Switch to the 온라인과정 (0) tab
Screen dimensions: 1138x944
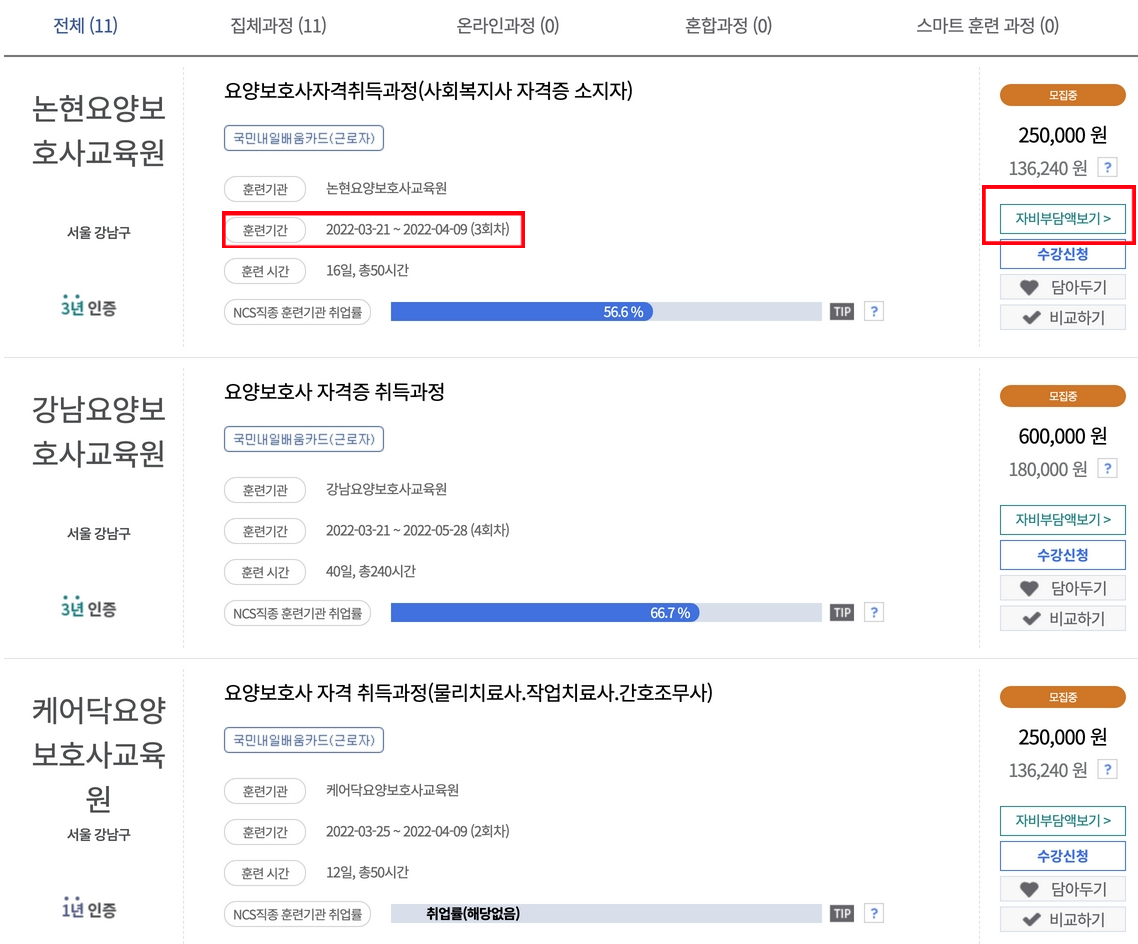point(508,27)
